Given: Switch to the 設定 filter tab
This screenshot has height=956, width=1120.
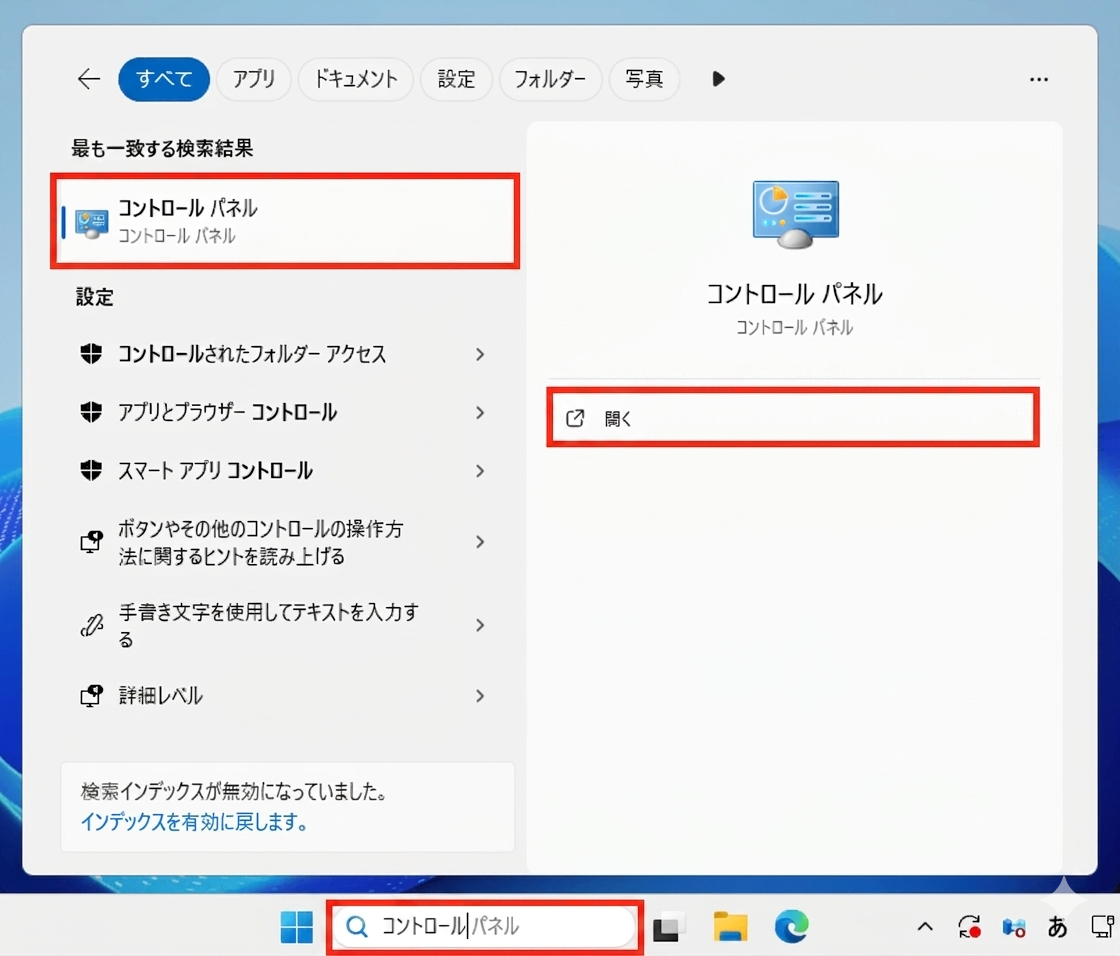Looking at the screenshot, I should coord(456,79).
